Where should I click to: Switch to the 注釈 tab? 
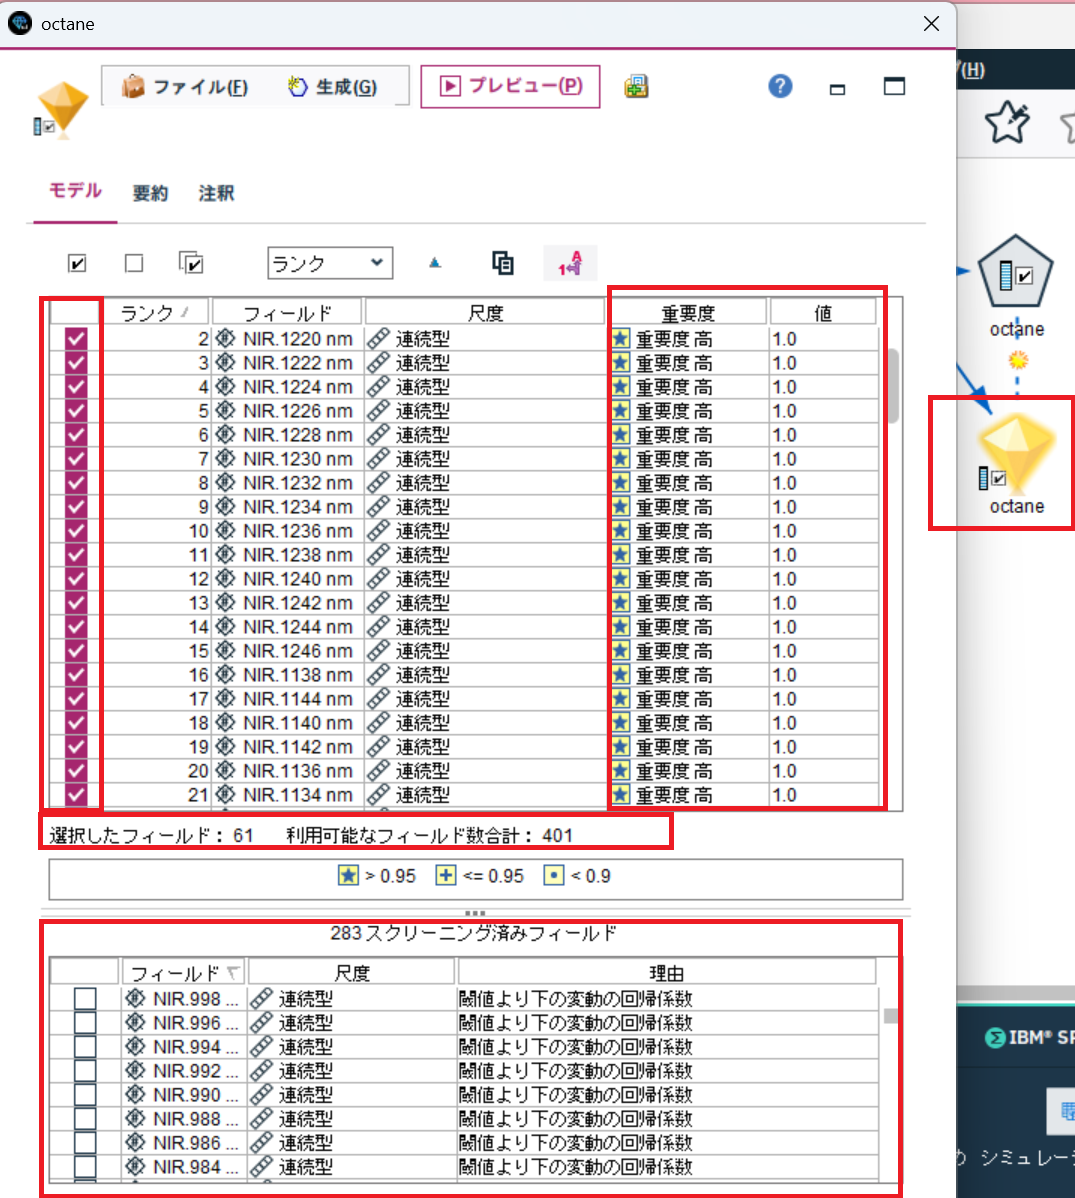pyautogui.click(x=215, y=193)
